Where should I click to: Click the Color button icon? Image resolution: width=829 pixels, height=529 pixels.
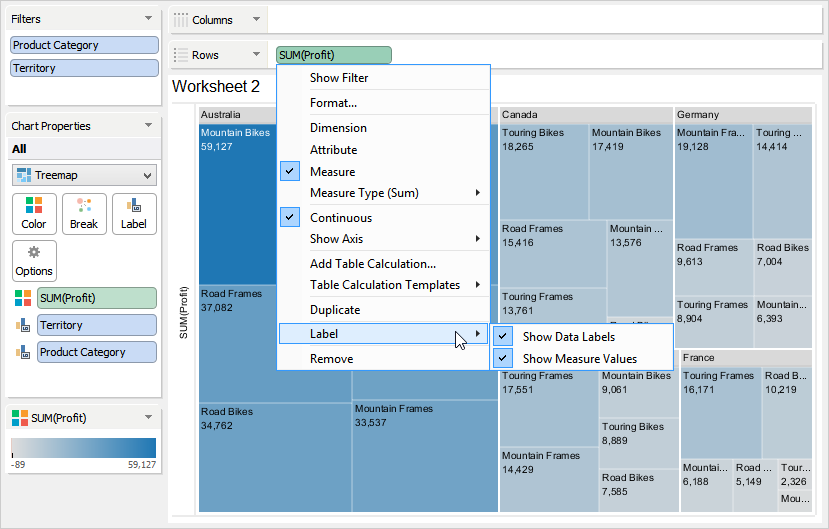(34, 206)
